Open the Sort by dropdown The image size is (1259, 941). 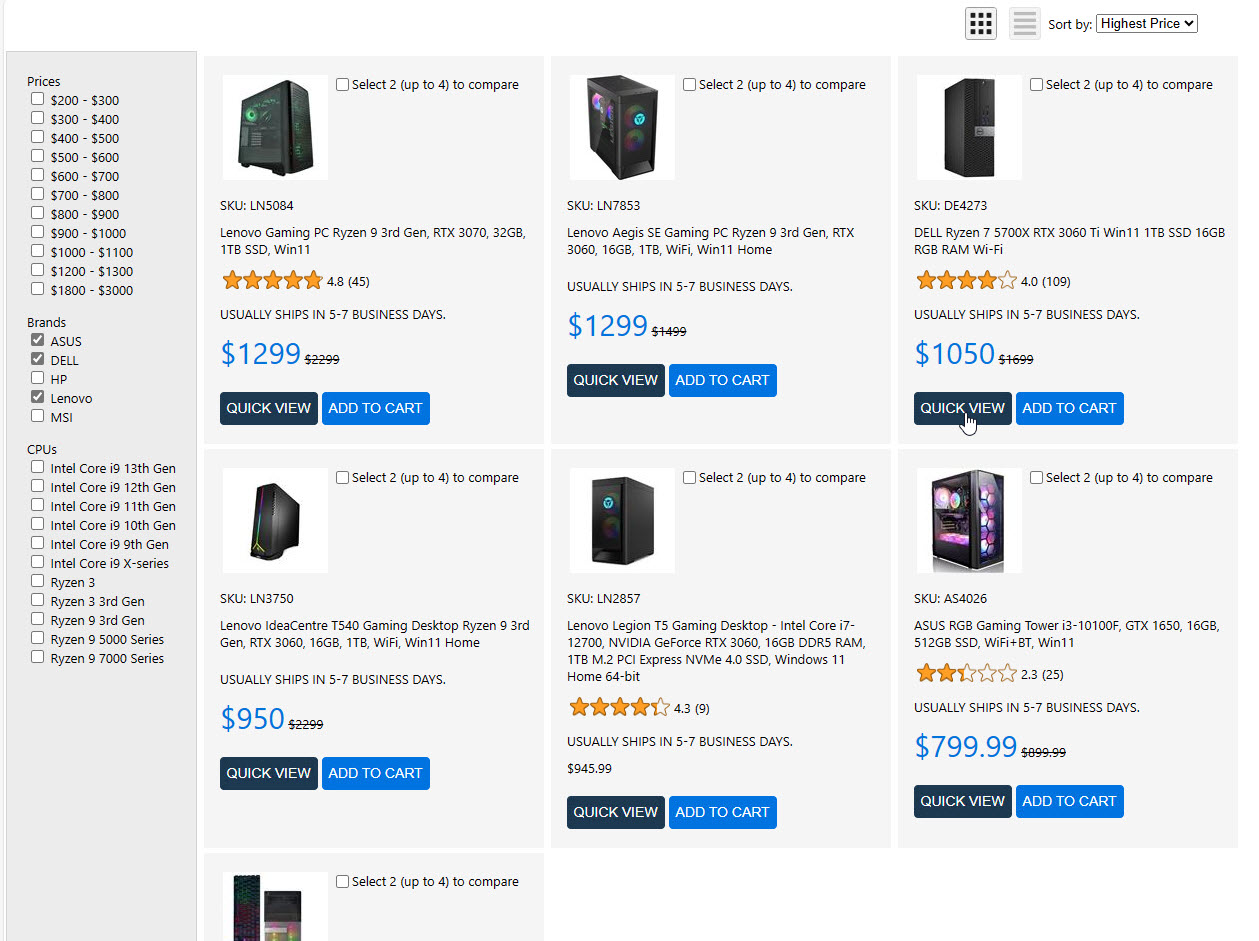tap(1146, 23)
